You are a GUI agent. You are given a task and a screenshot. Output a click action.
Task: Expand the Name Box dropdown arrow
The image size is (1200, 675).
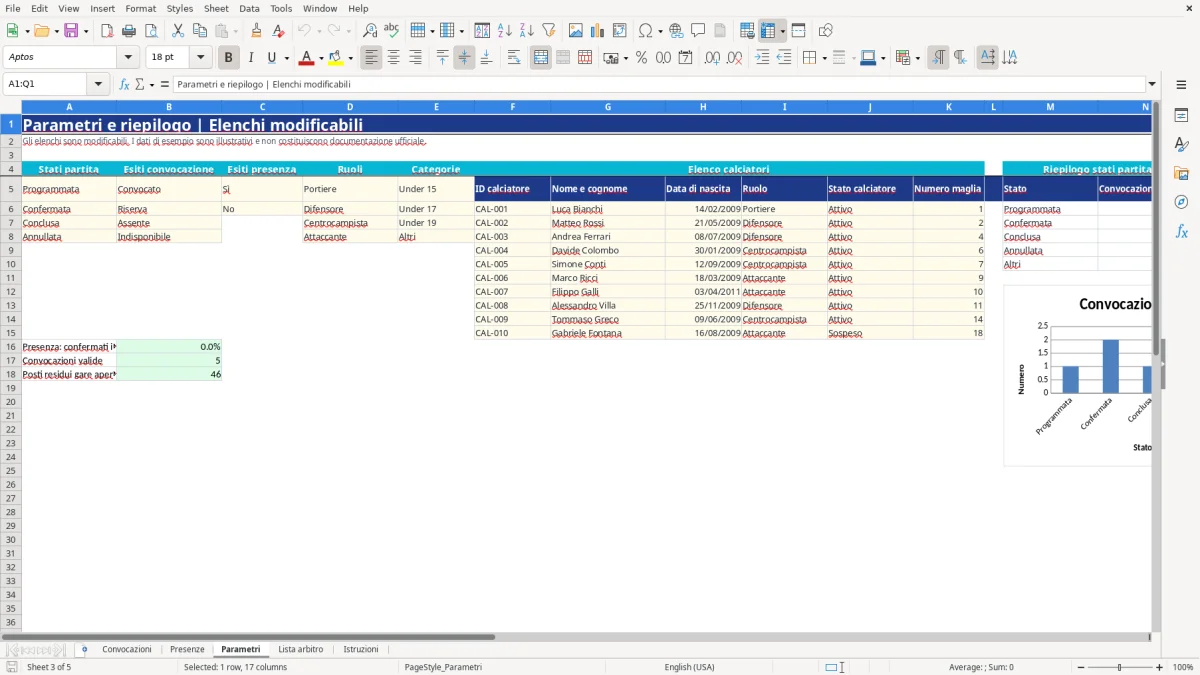point(98,84)
